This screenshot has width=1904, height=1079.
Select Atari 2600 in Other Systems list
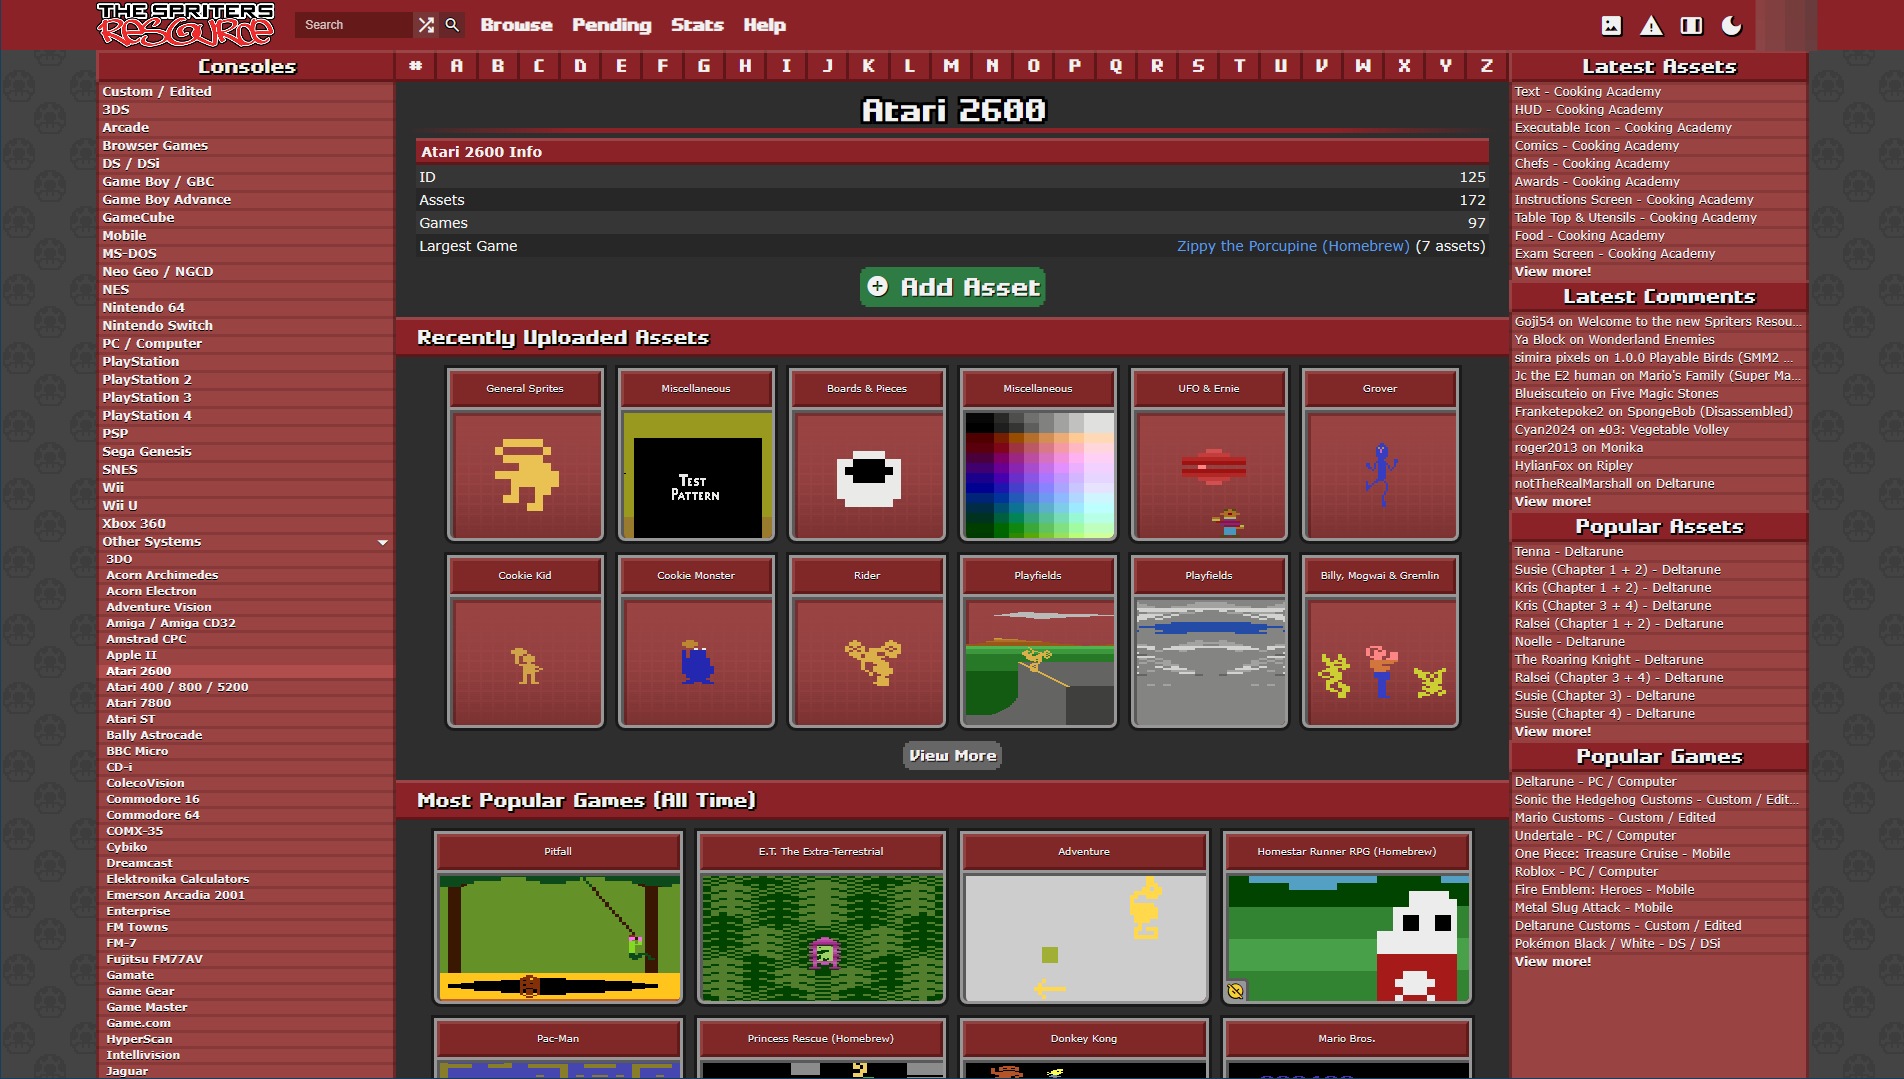(139, 671)
